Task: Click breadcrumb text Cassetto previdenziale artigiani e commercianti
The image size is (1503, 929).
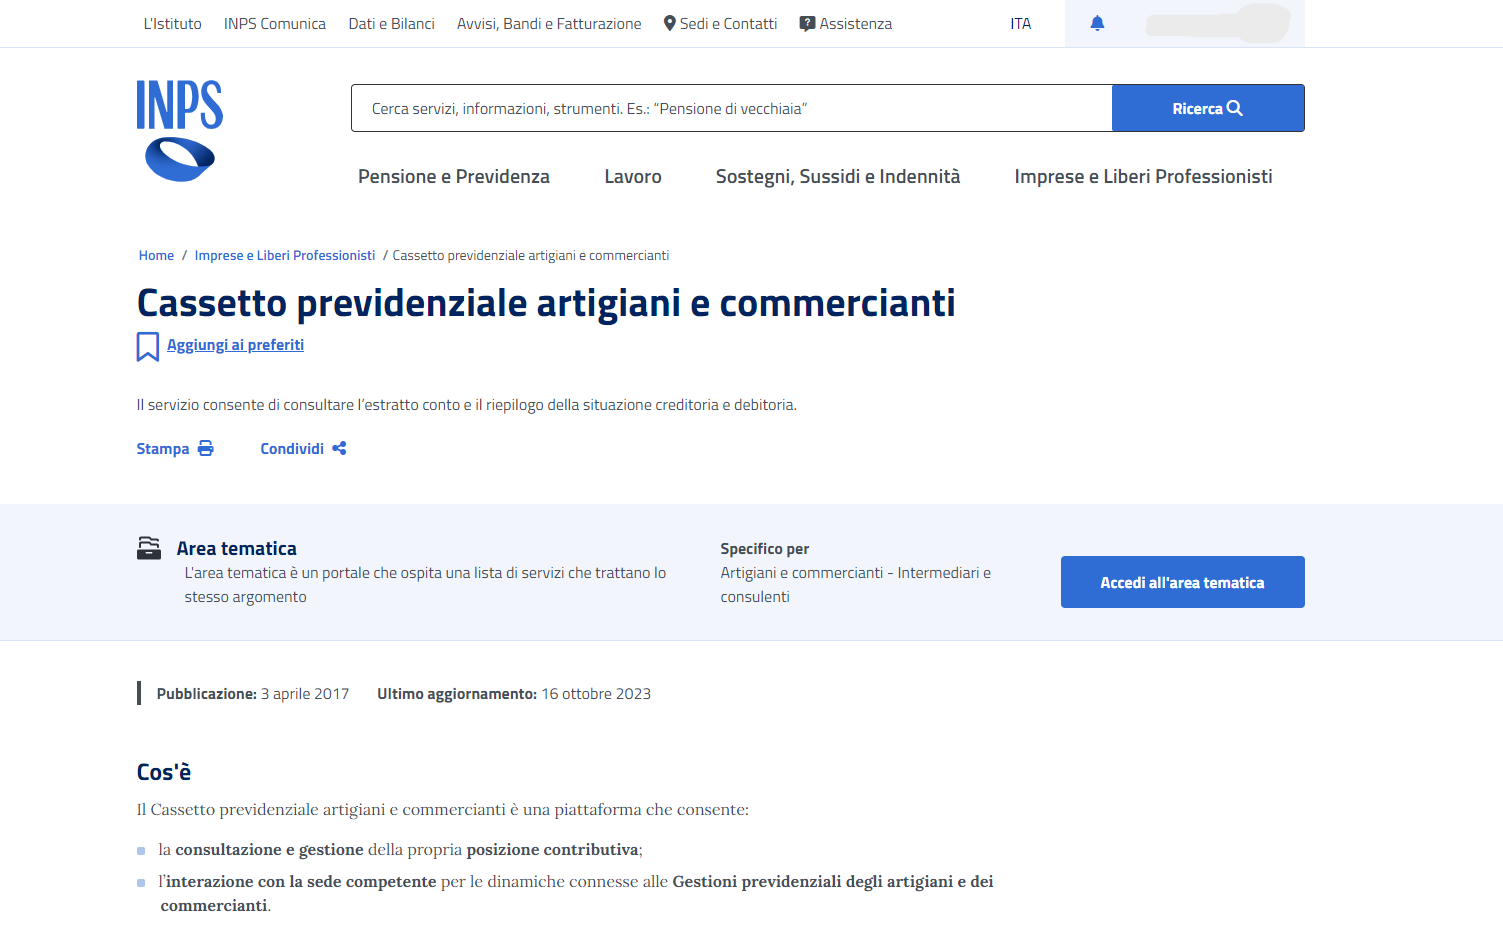Action: tap(531, 255)
